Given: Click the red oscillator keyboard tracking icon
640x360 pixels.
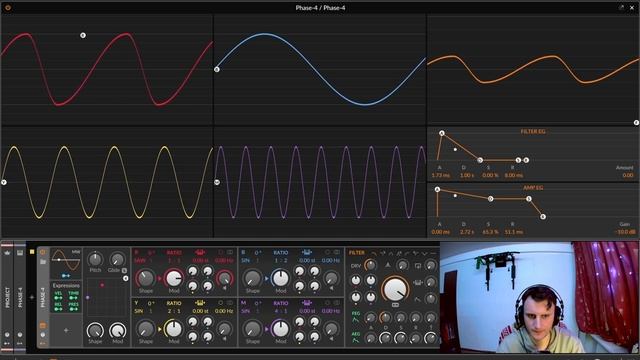Looking at the screenshot, I should (200, 252).
